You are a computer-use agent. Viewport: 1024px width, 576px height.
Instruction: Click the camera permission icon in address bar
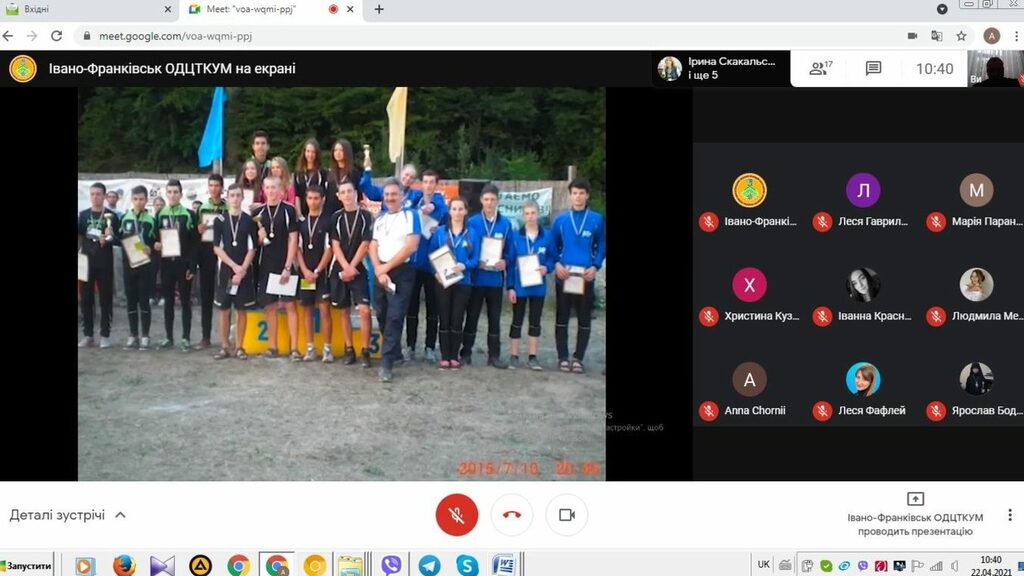click(x=912, y=36)
